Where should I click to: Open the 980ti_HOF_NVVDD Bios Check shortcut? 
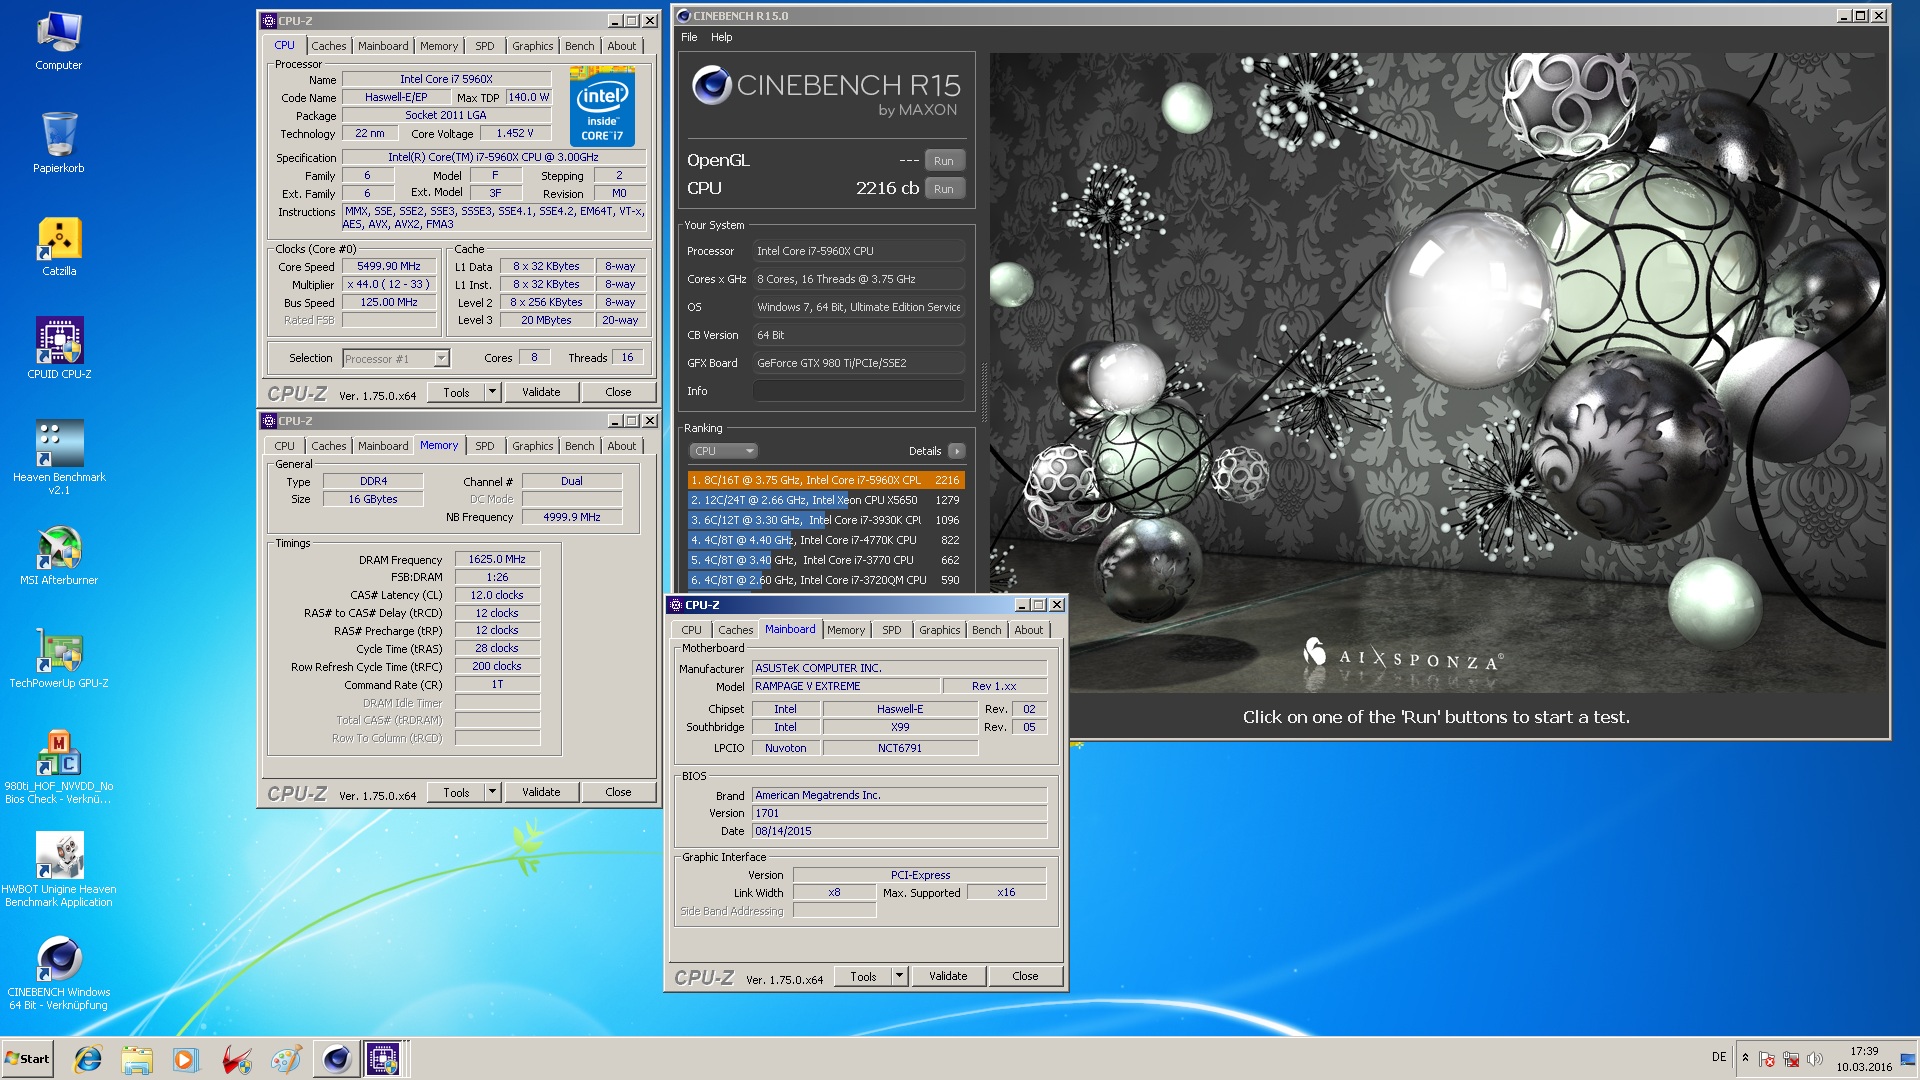[59, 767]
